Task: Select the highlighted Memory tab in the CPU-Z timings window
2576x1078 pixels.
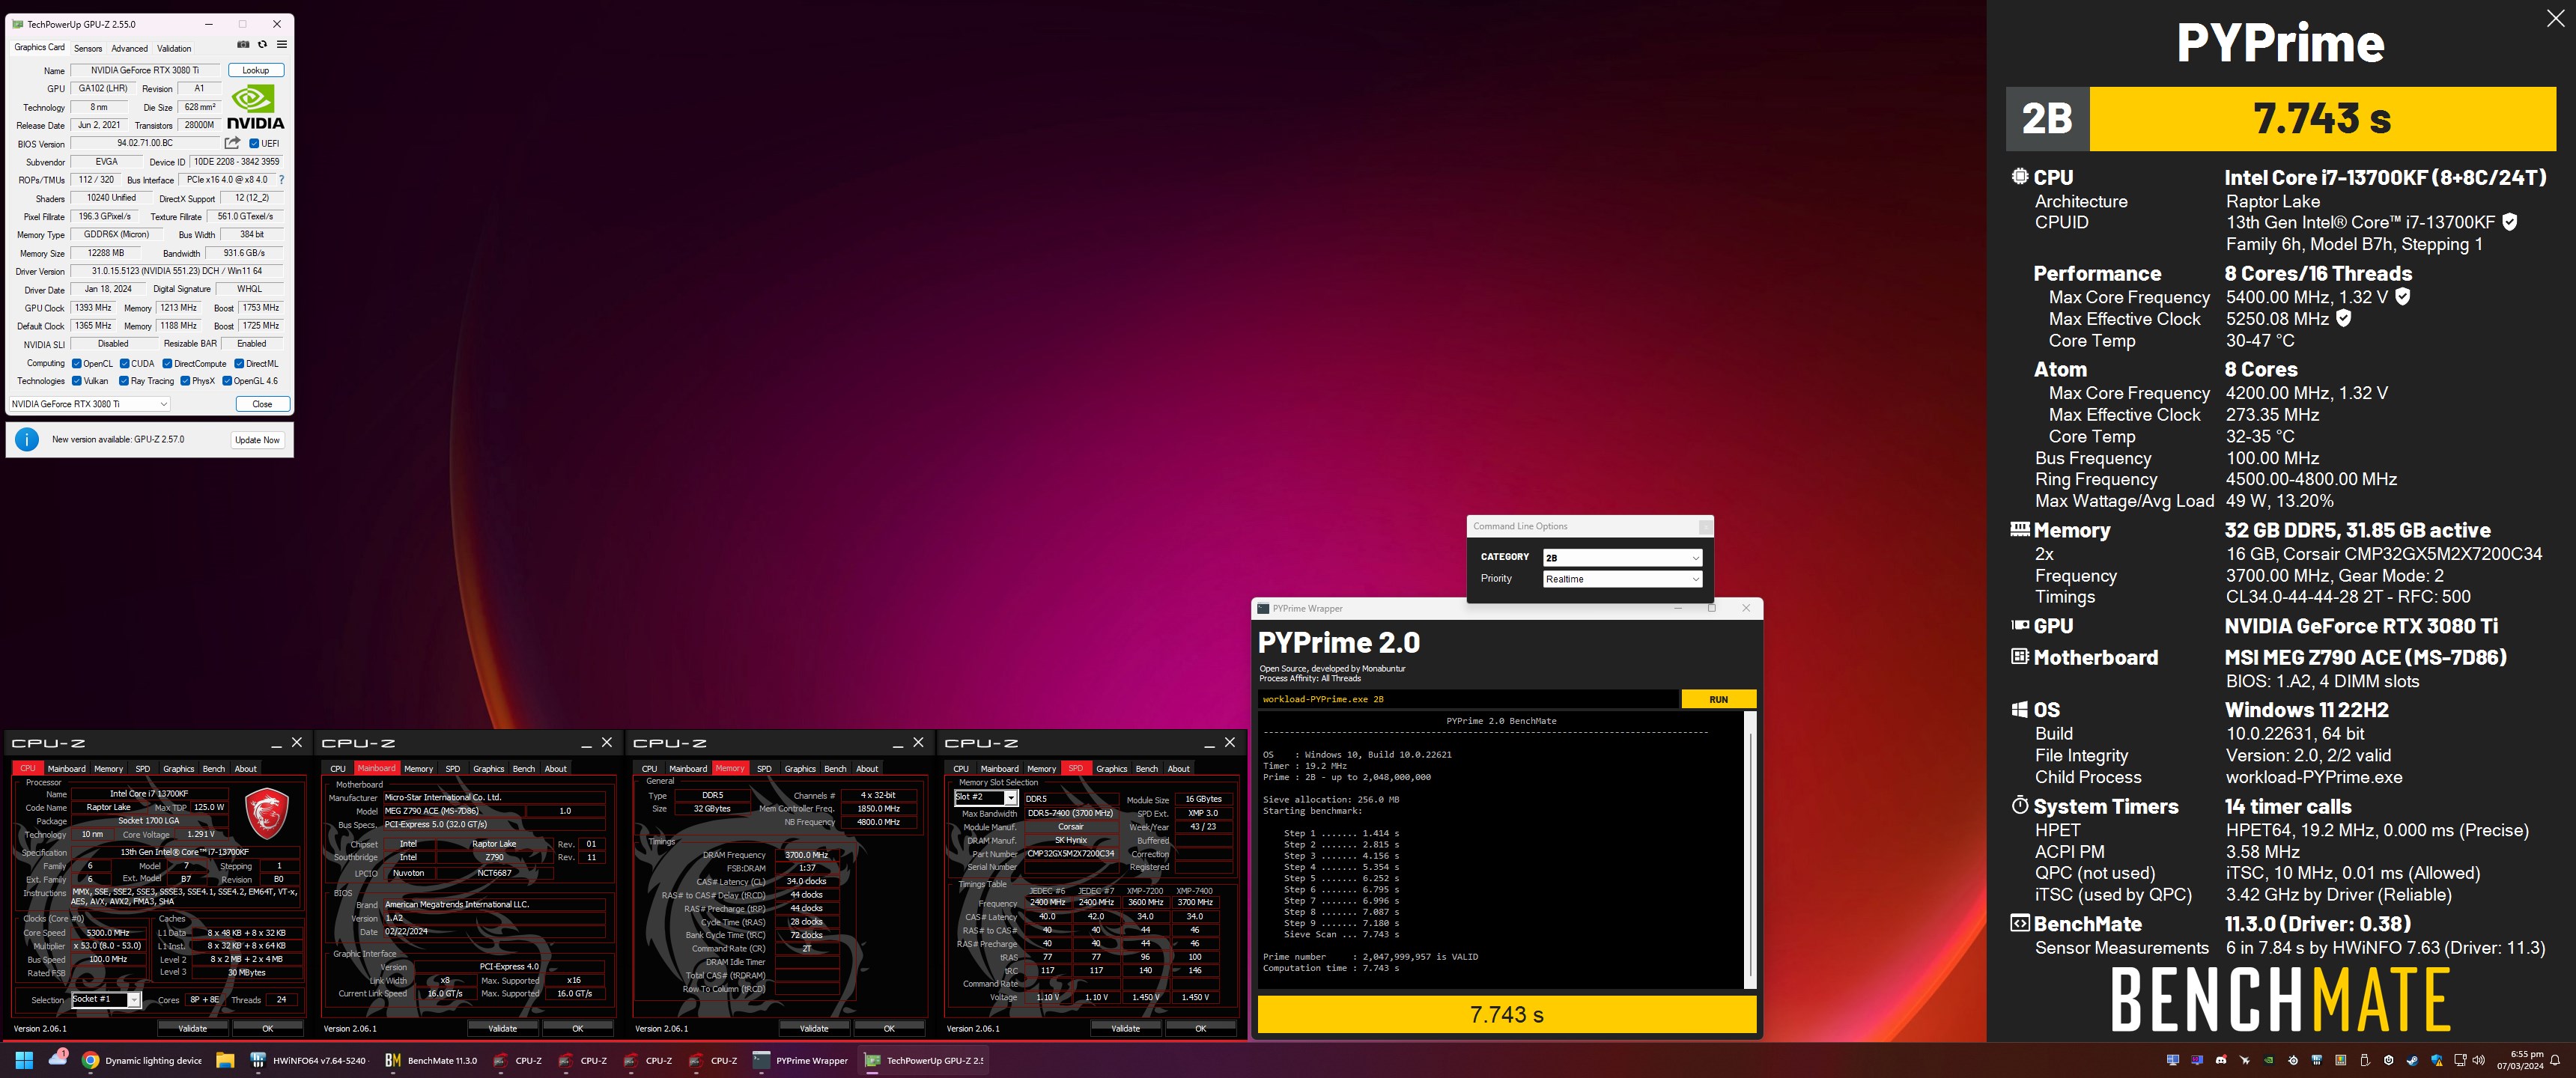Action: click(730, 768)
